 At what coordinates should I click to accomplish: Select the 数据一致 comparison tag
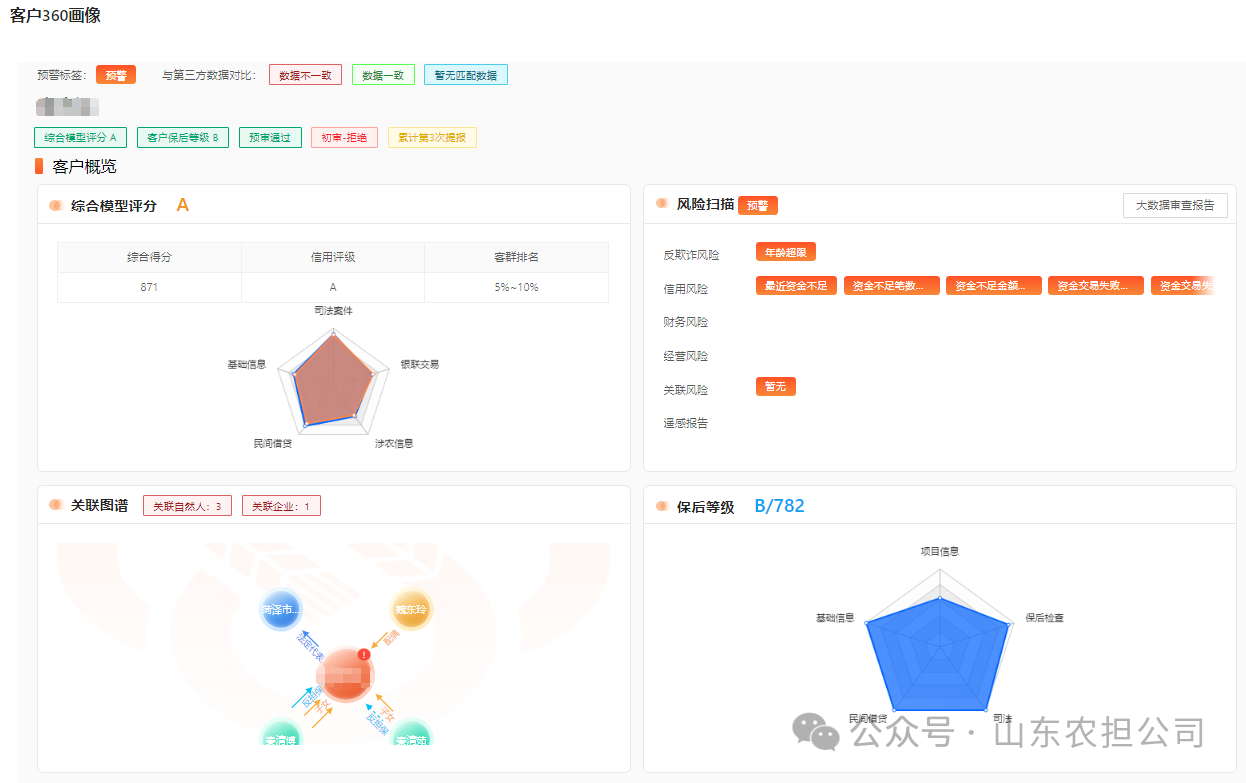[x=383, y=75]
